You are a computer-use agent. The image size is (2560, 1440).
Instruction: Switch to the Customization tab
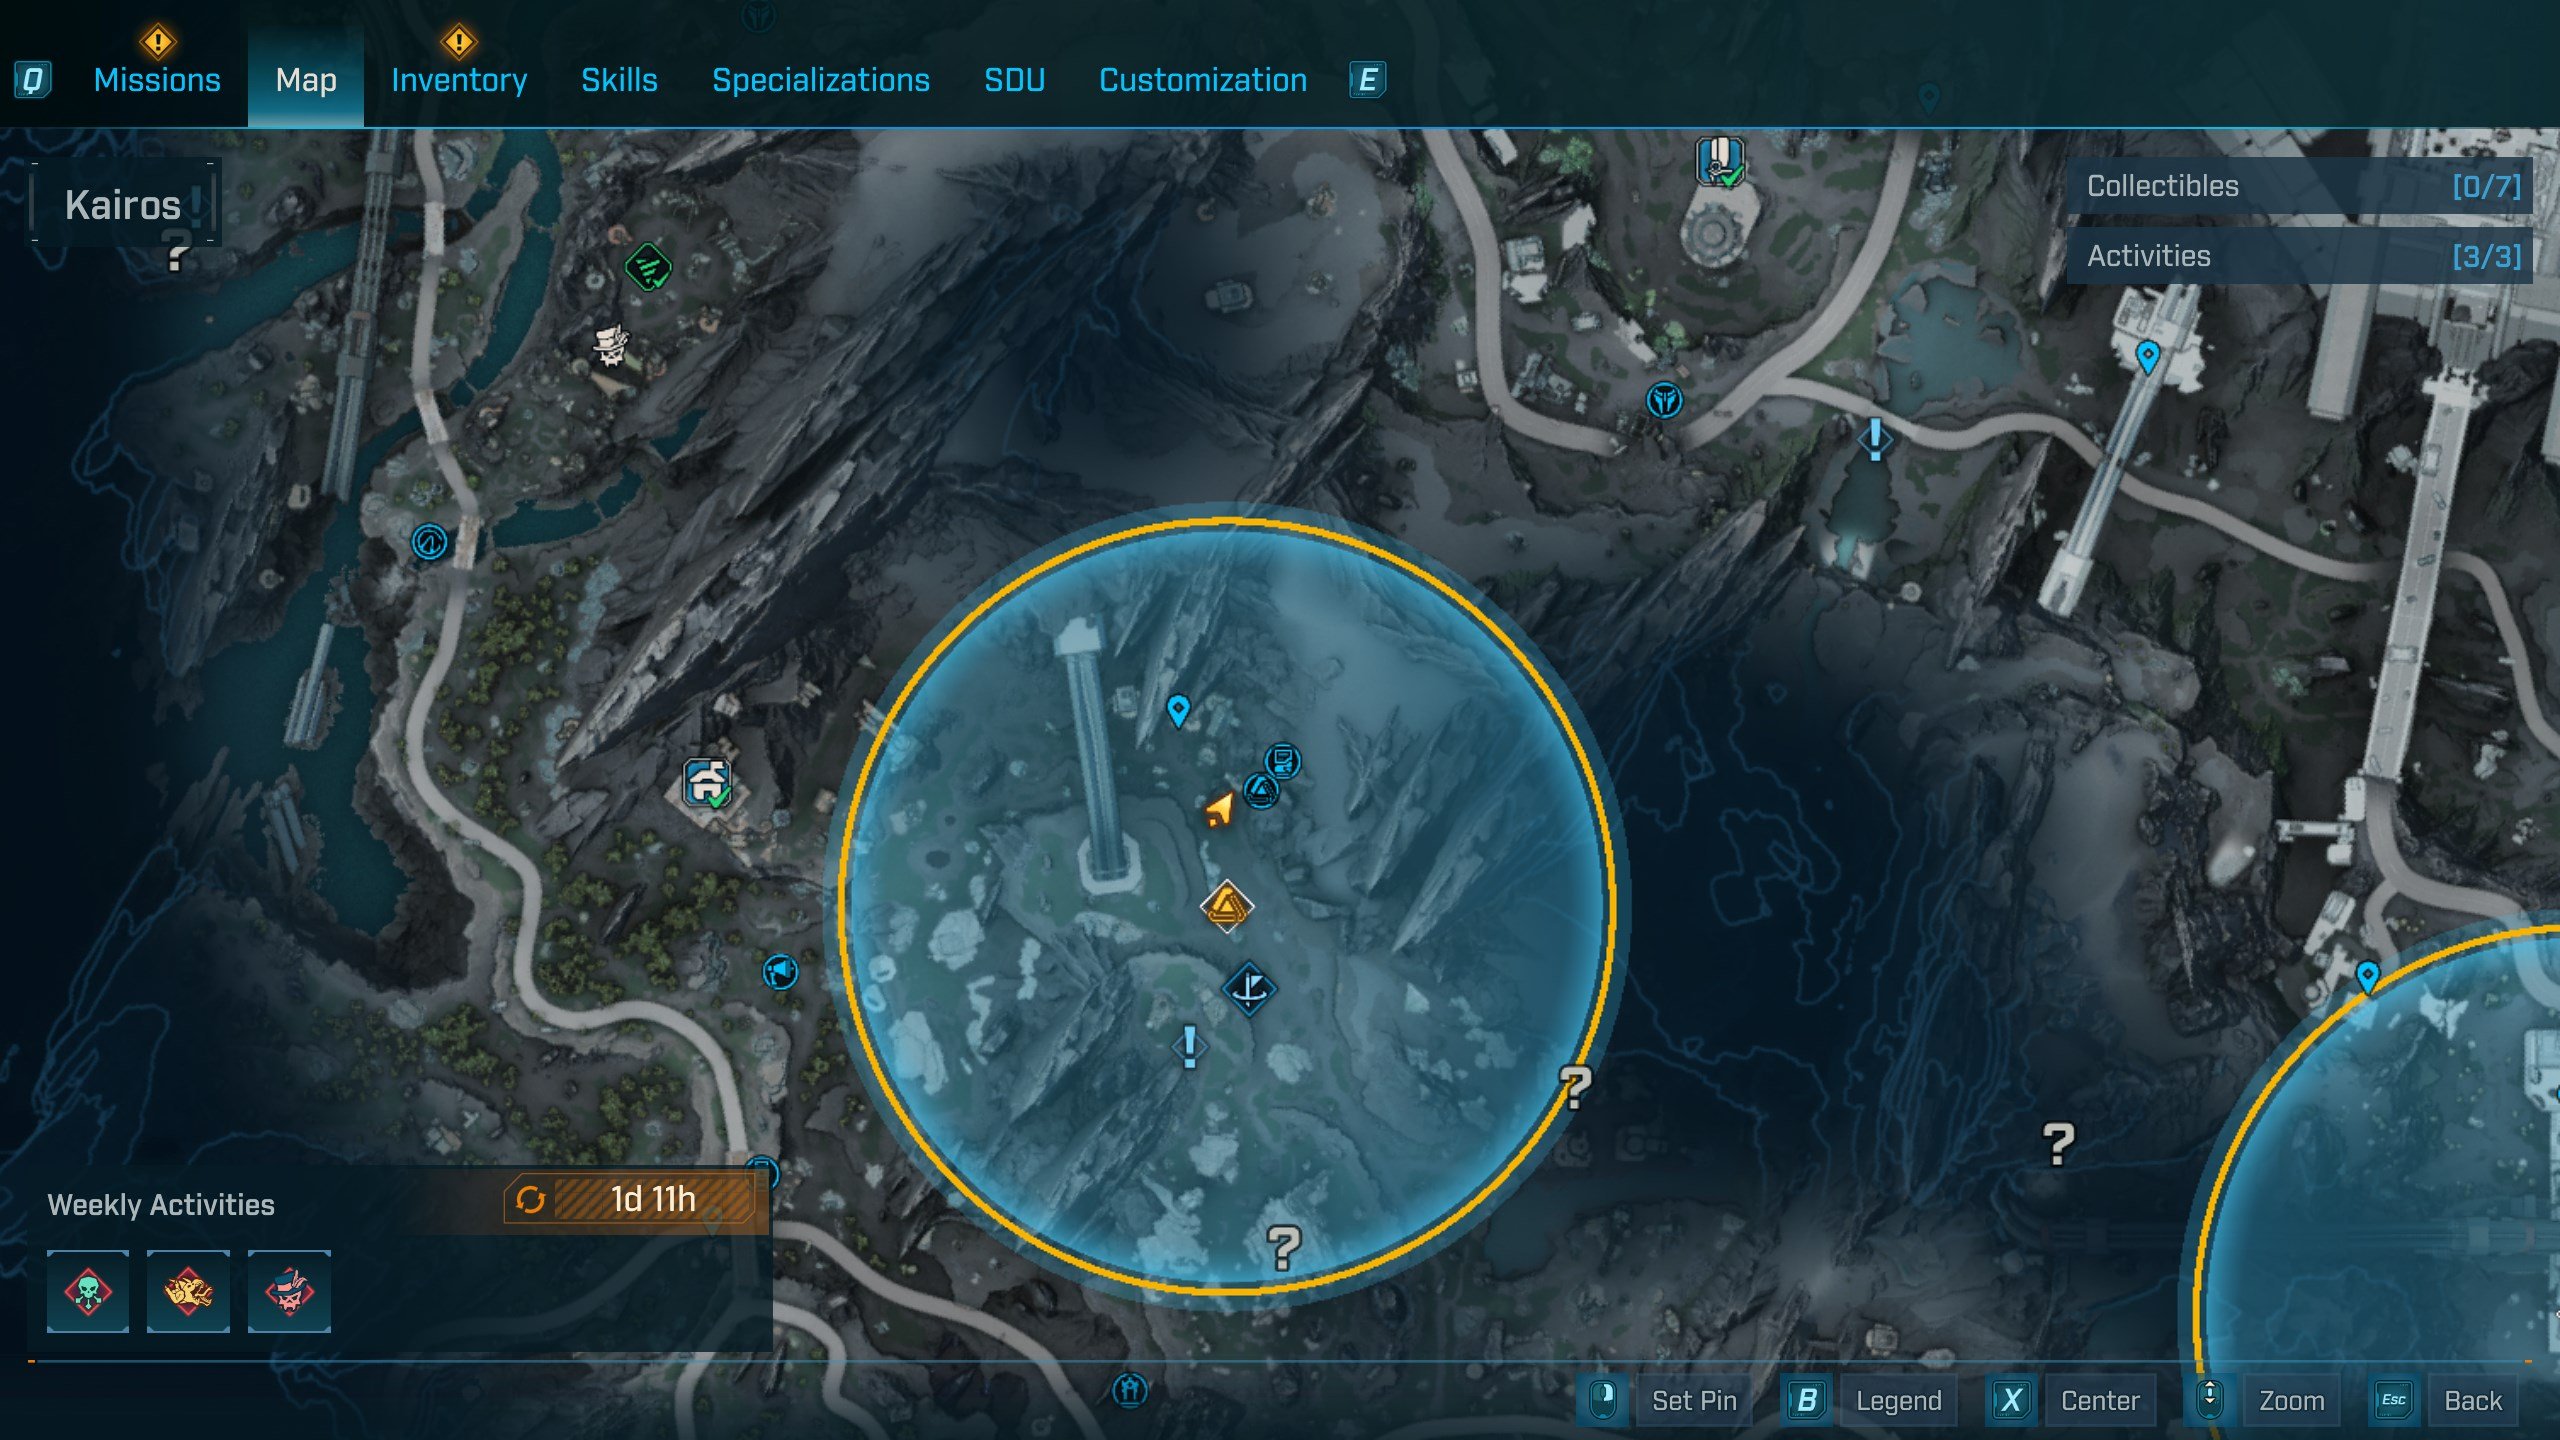[1203, 80]
